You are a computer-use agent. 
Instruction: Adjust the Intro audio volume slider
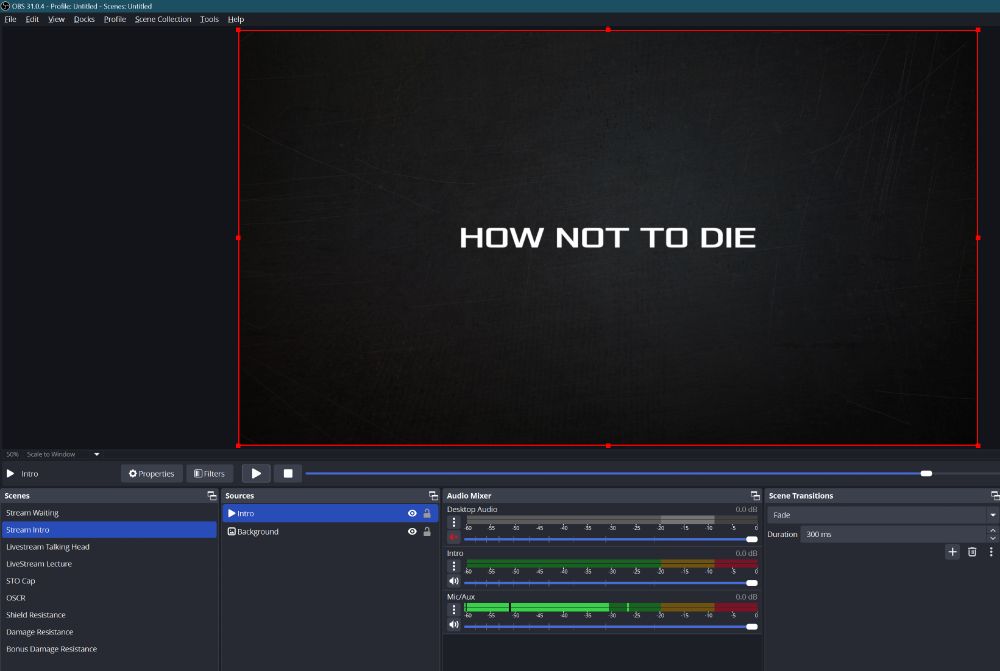[611, 583]
